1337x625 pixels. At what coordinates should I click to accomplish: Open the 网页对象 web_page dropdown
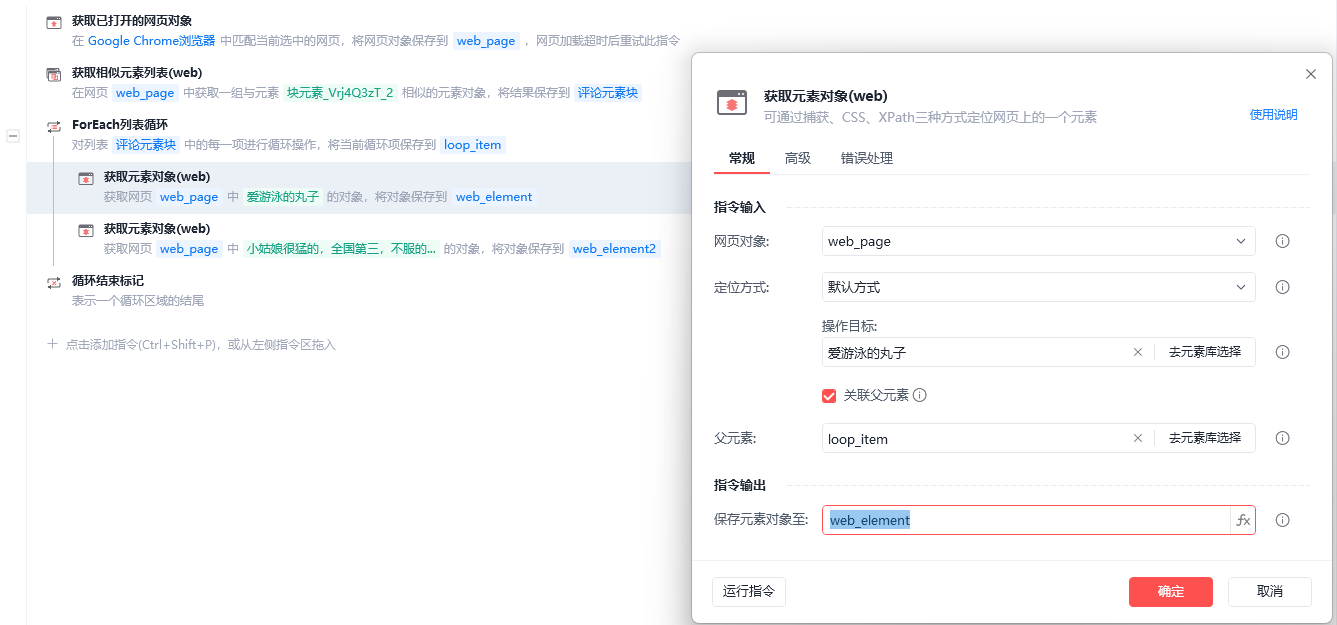pos(1038,241)
